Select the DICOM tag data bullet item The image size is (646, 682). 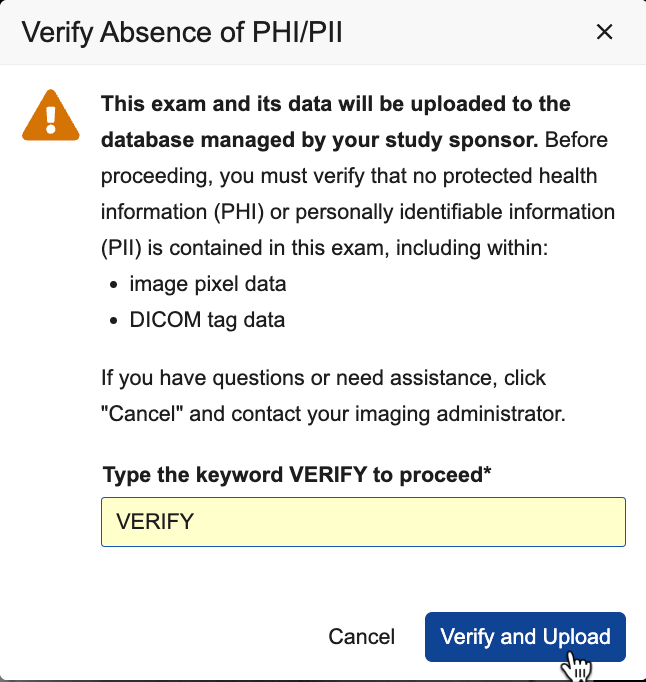pyautogui.click(x=207, y=320)
